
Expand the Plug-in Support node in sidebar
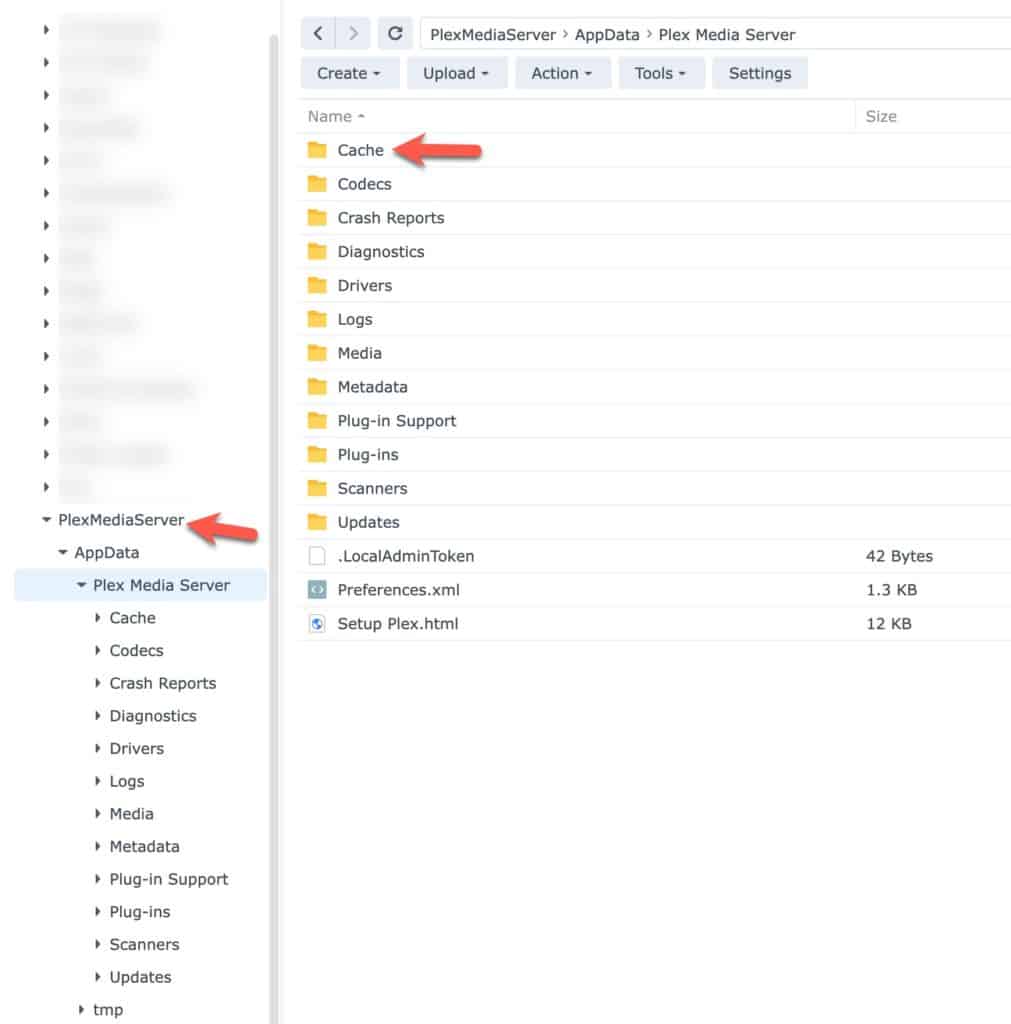[97, 879]
